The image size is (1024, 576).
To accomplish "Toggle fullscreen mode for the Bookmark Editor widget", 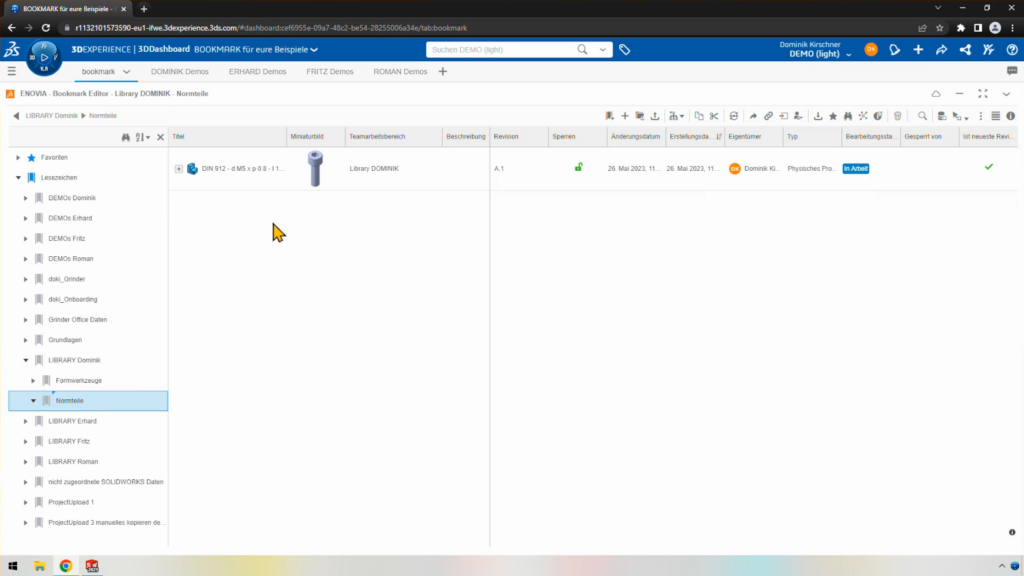I will [981, 92].
